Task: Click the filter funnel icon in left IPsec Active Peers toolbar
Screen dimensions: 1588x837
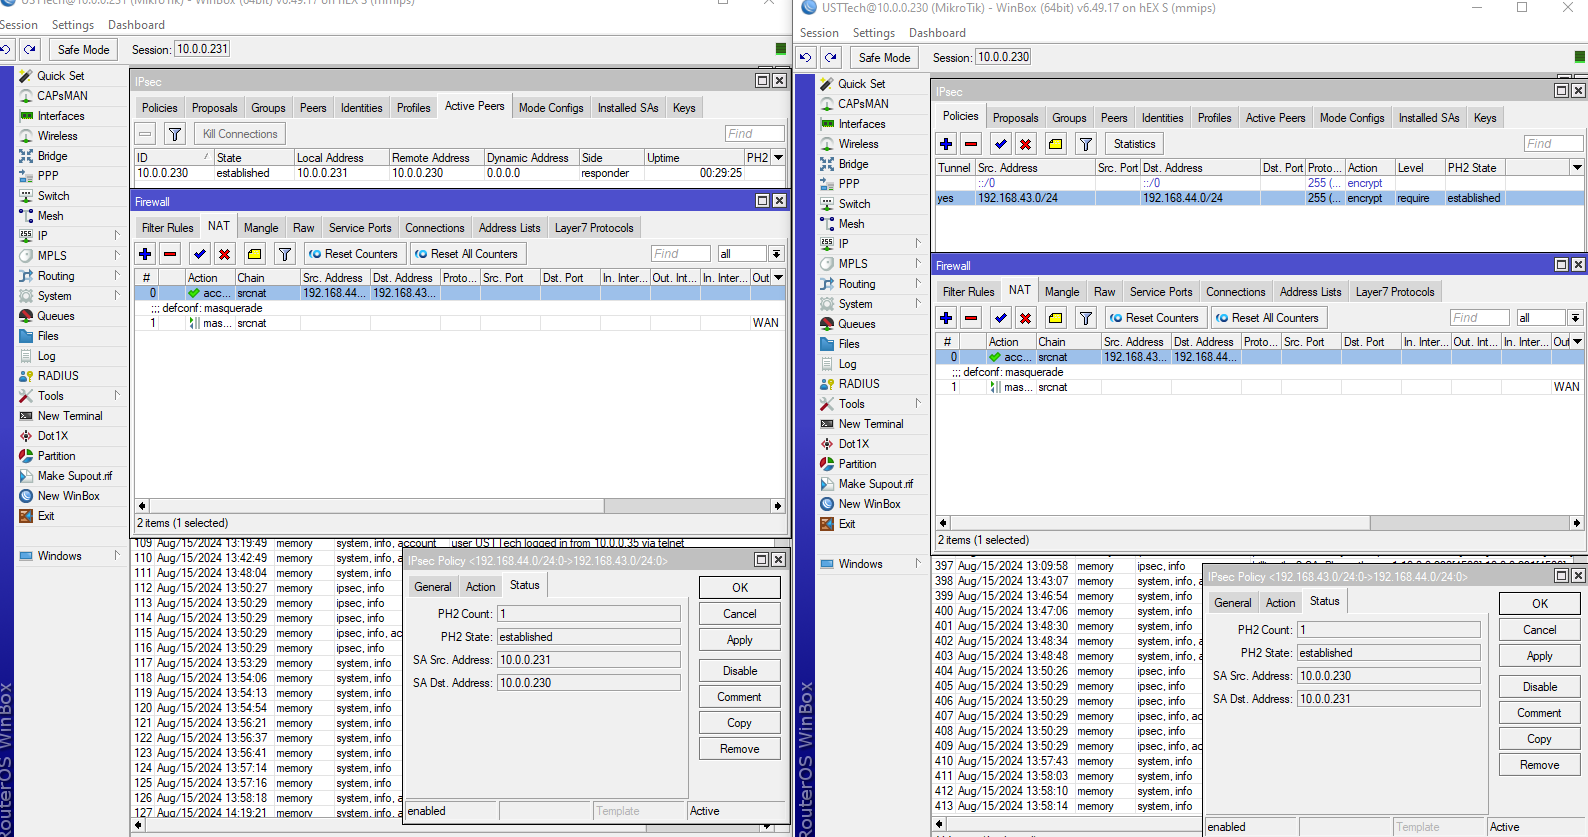Action: coord(175,134)
